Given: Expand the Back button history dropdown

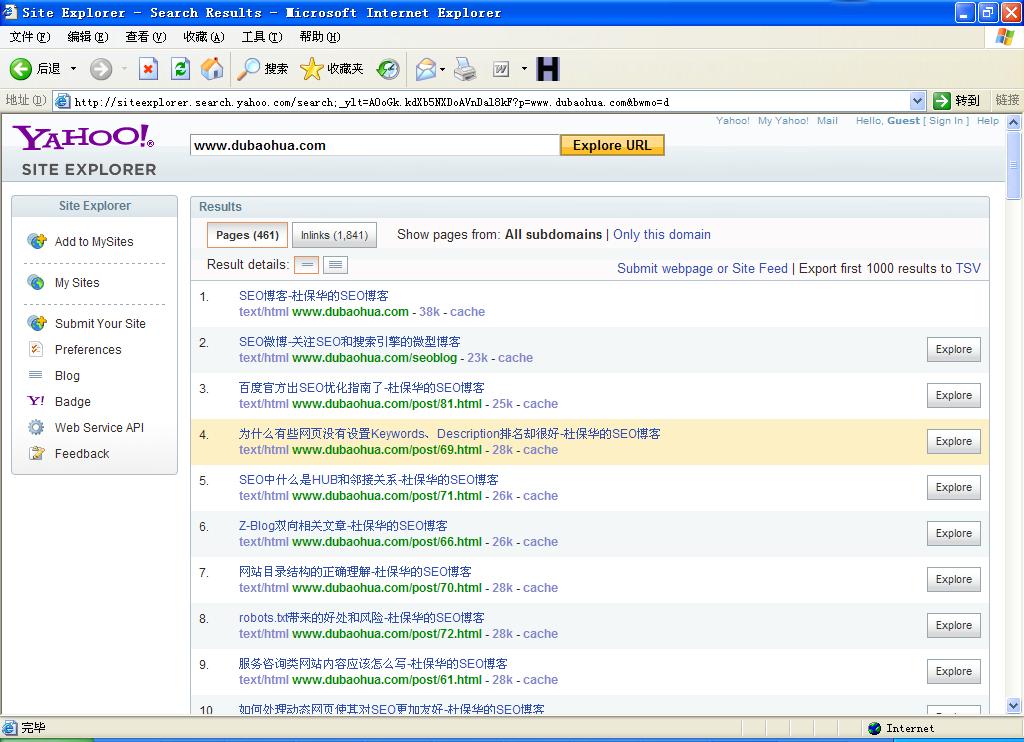Looking at the screenshot, I should click(x=73, y=69).
